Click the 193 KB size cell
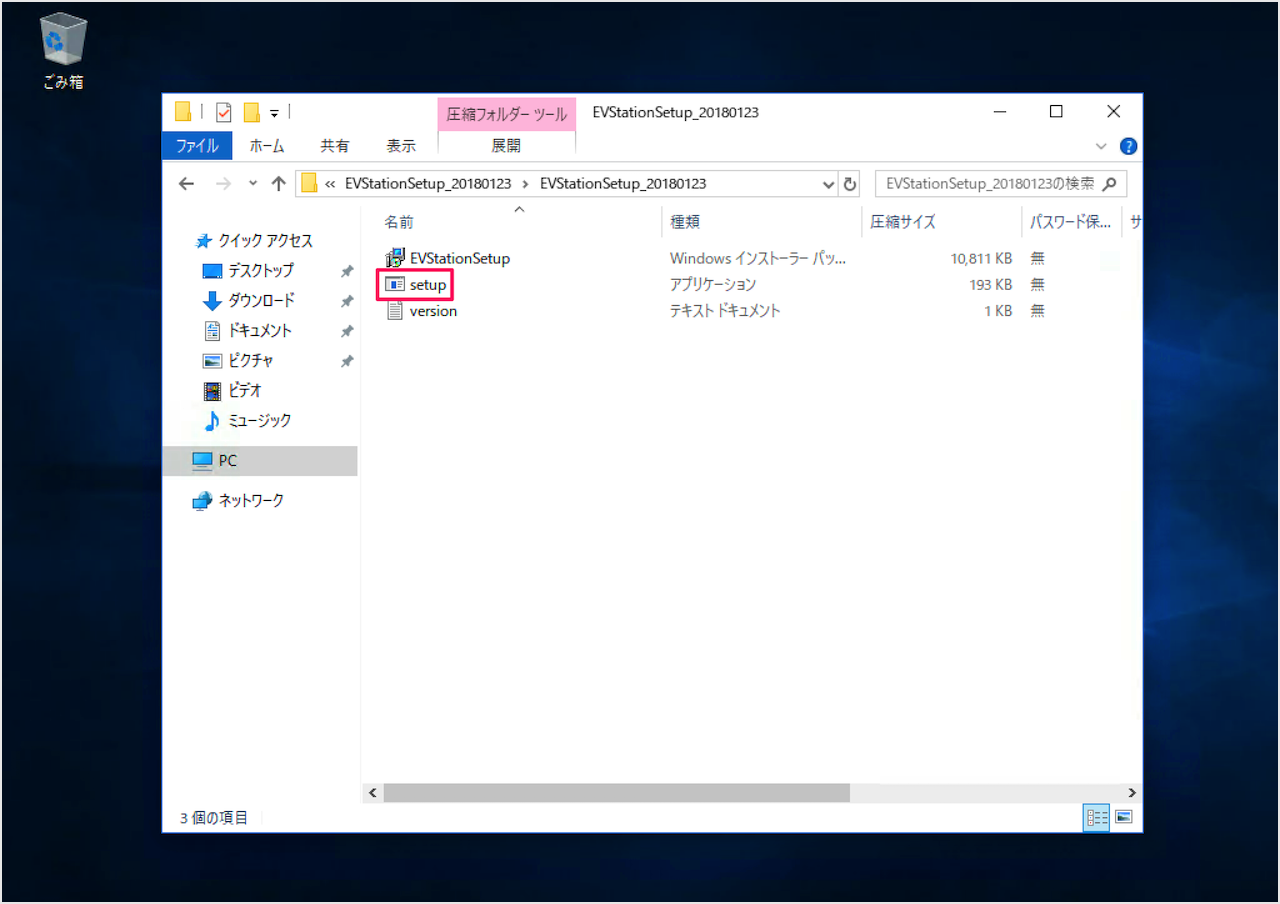 click(x=990, y=285)
